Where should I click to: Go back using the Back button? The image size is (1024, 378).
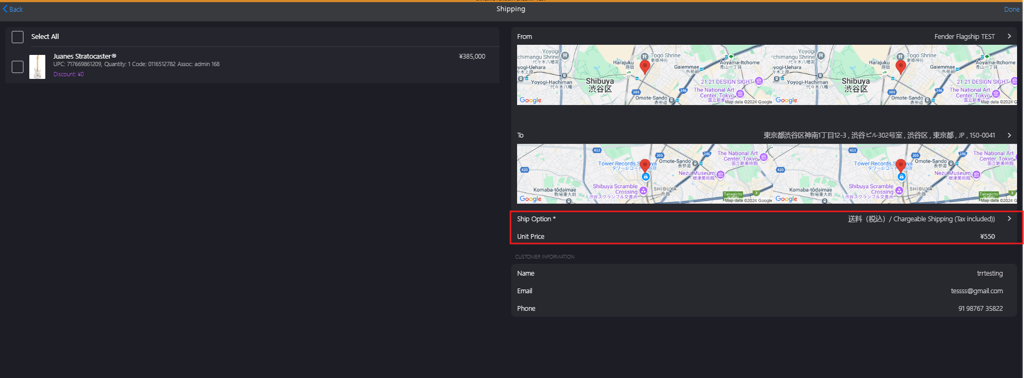(x=12, y=9)
